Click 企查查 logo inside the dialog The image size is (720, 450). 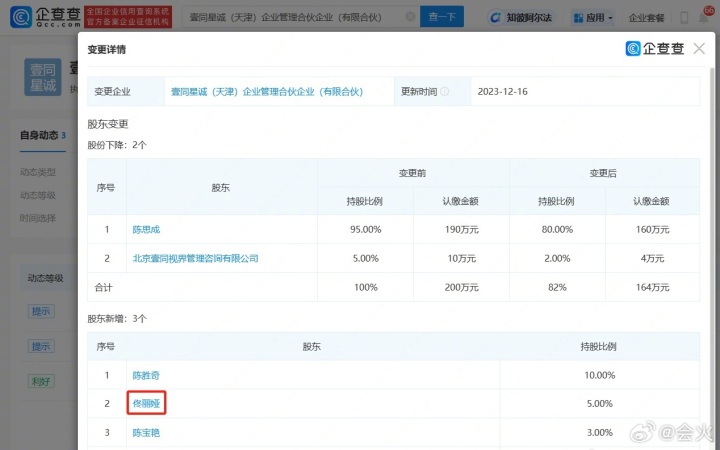point(655,48)
